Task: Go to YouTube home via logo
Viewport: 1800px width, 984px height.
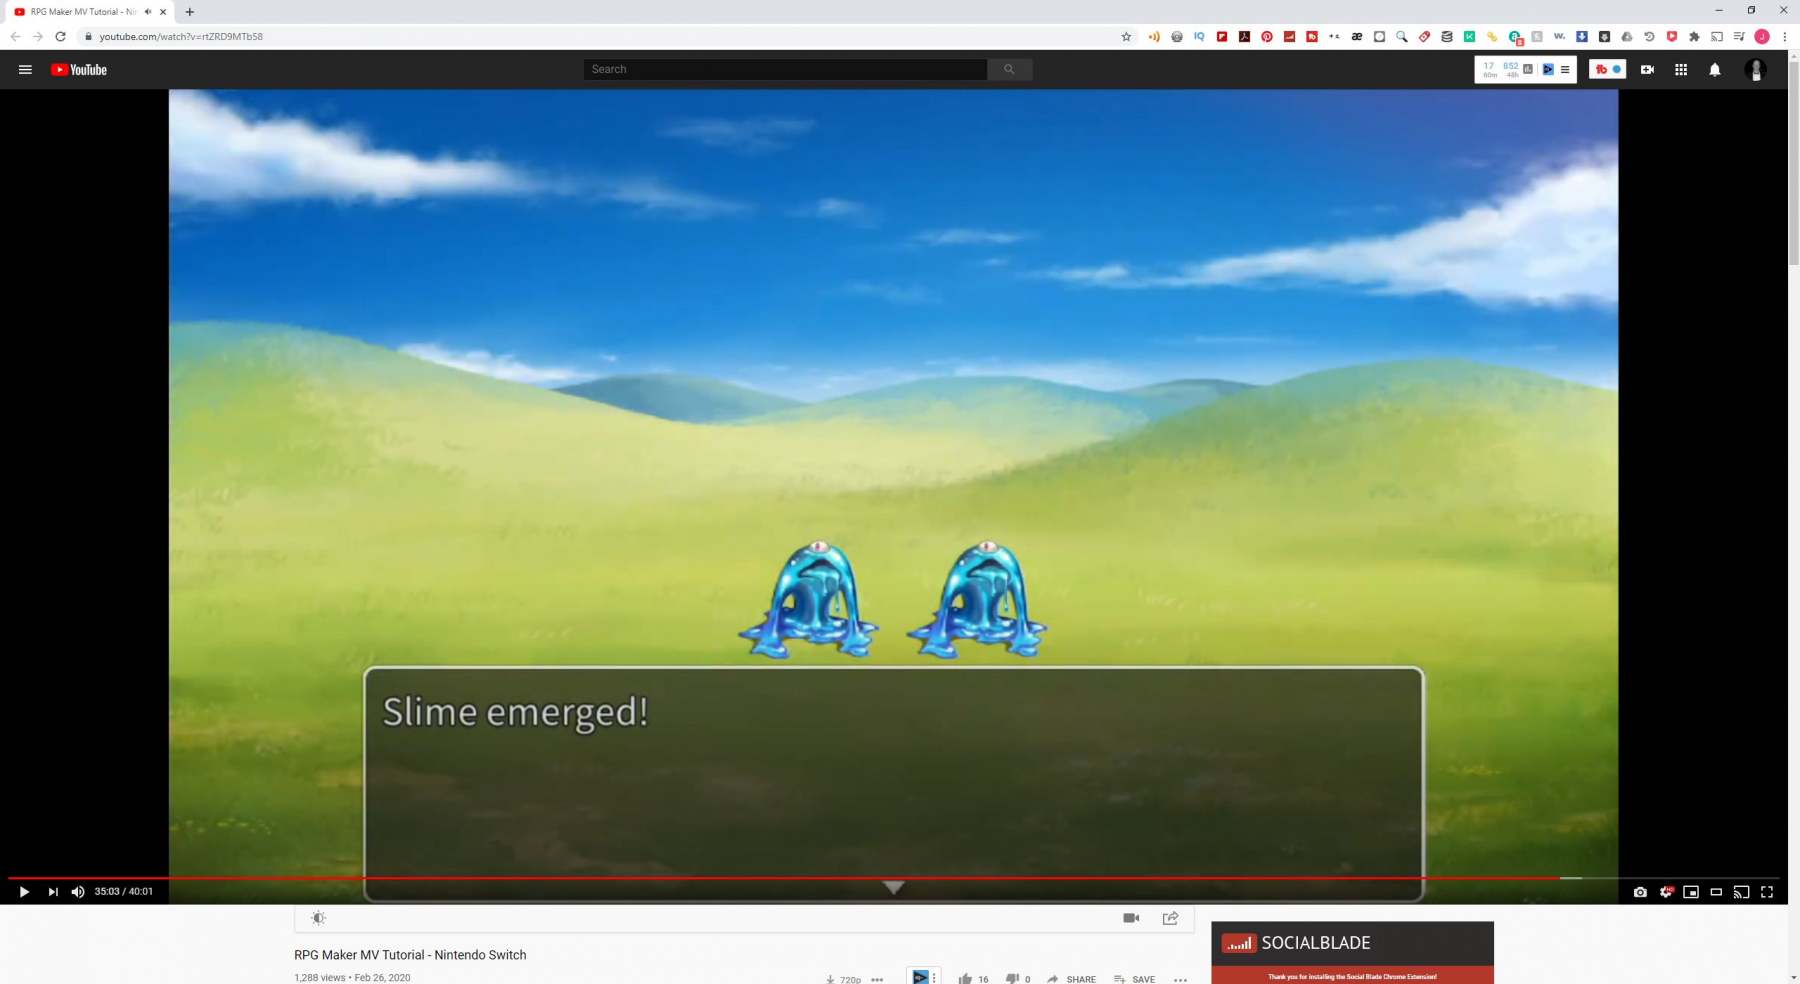Action: coord(79,69)
